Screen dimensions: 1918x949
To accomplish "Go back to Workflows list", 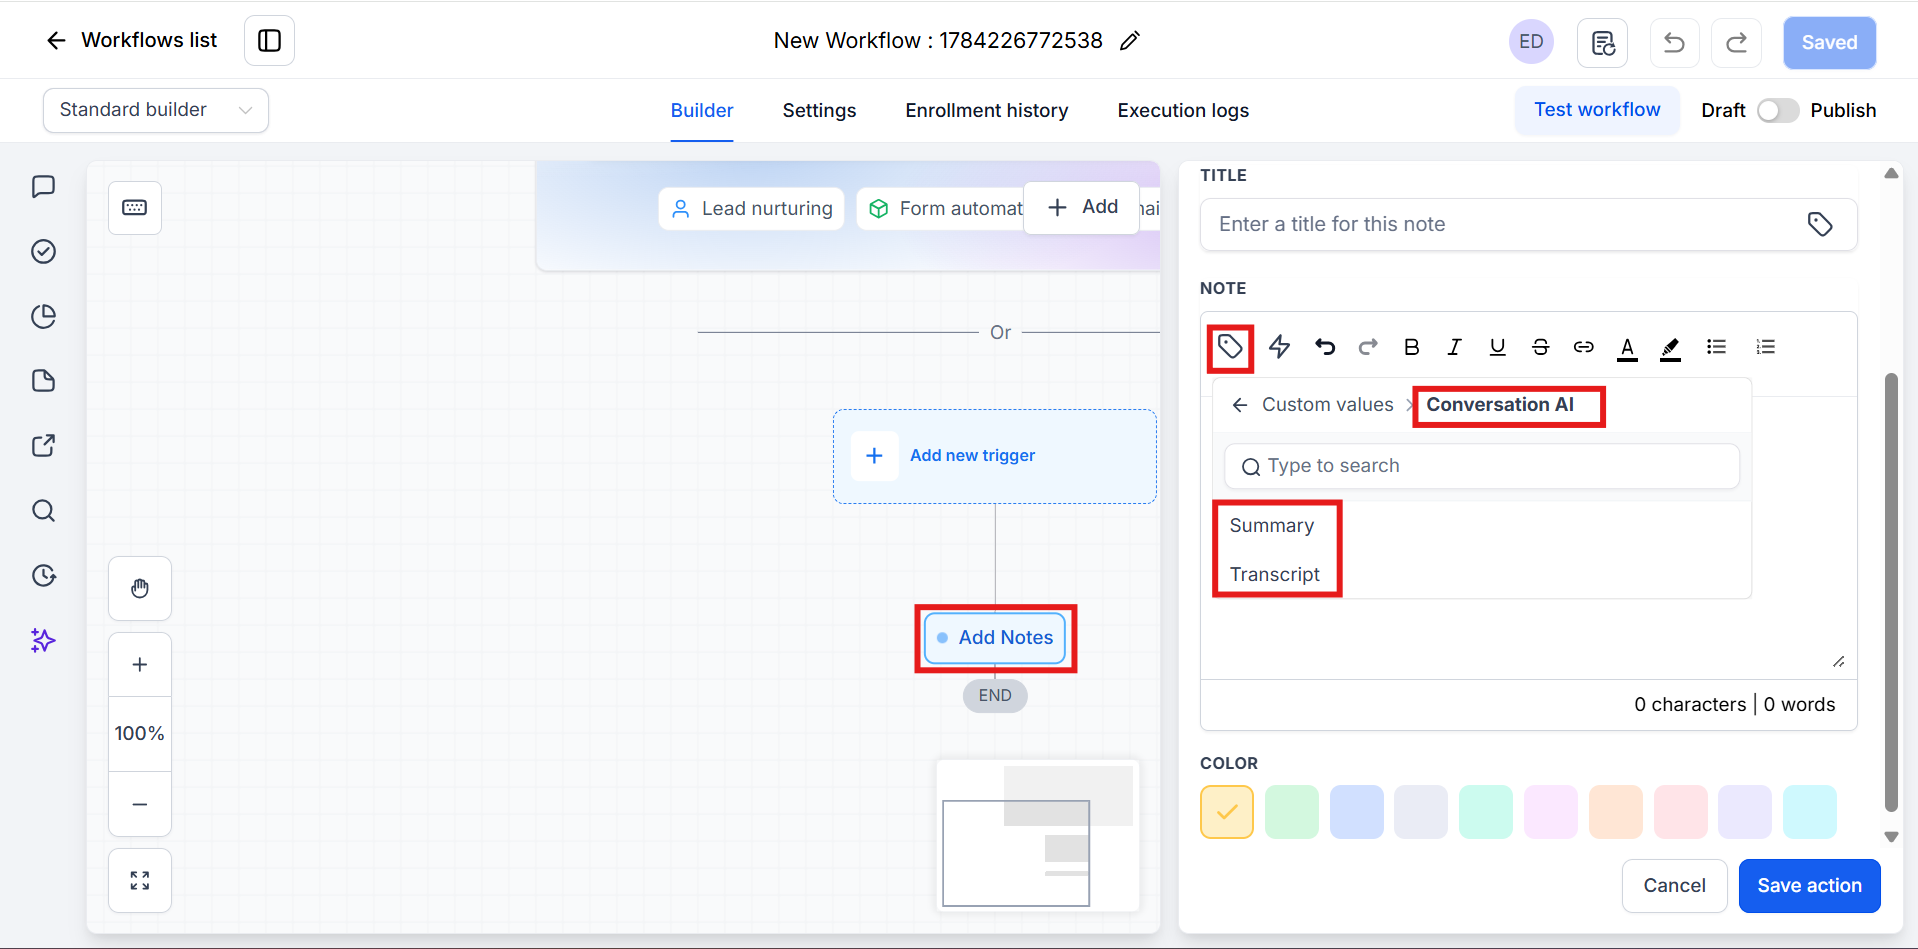I will point(131,40).
